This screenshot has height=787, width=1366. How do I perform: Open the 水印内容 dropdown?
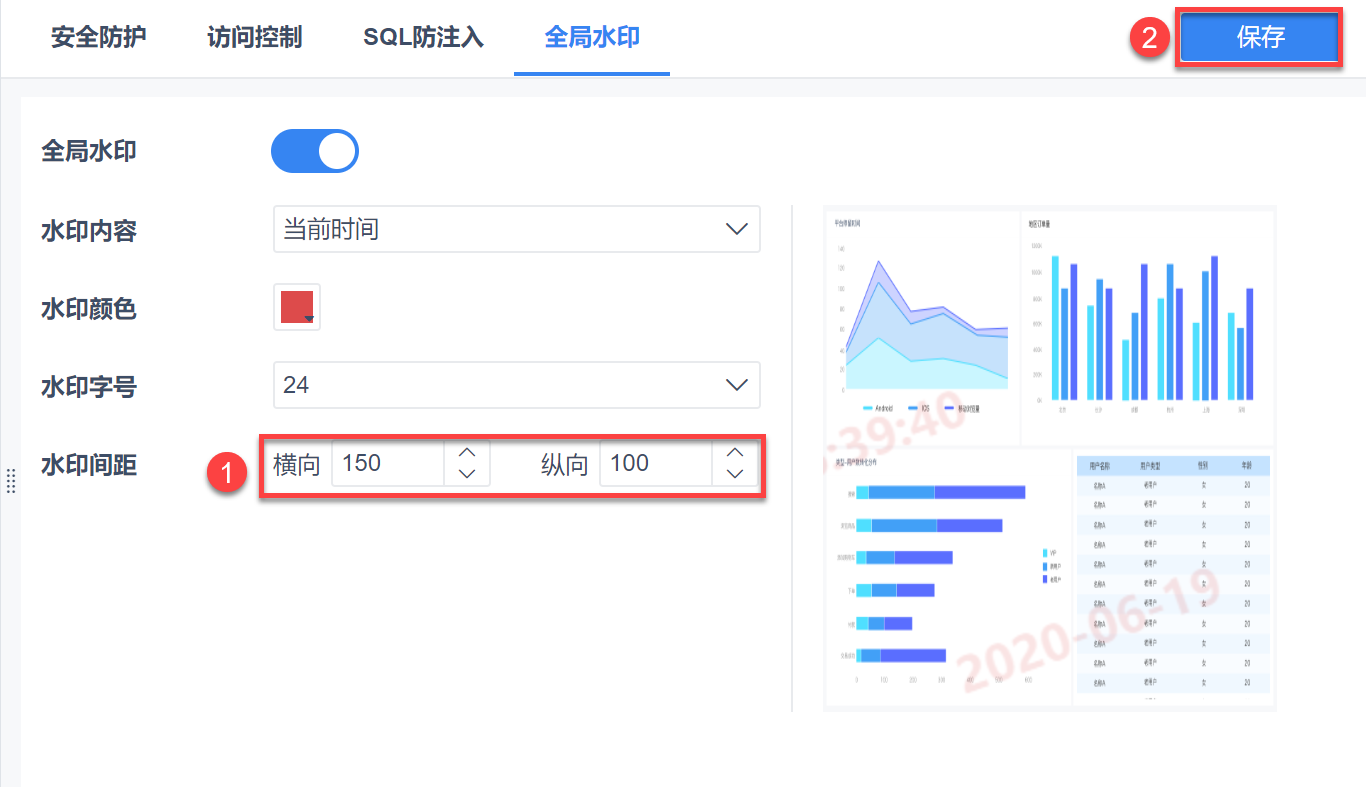pos(515,229)
